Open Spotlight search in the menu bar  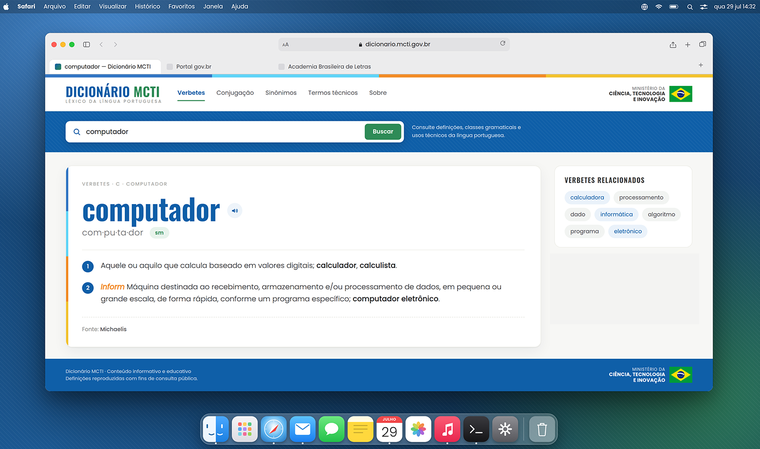[689, 7]
